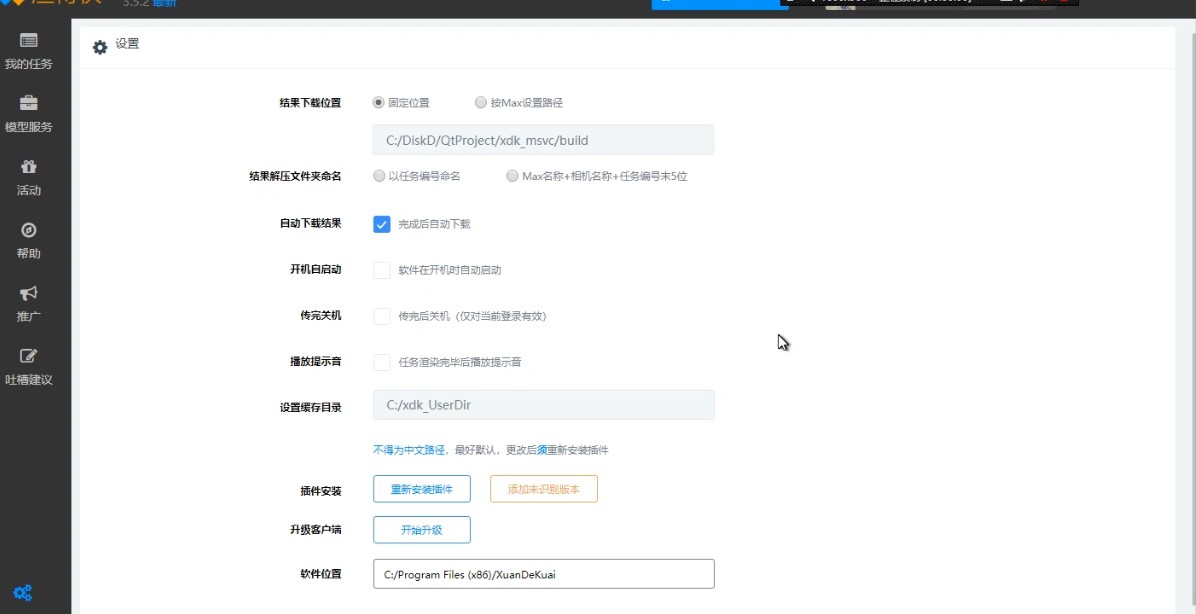The image size is (1196, 614).
Task: Open the 吐槽建议 feedback section
Action: point(29,367)
